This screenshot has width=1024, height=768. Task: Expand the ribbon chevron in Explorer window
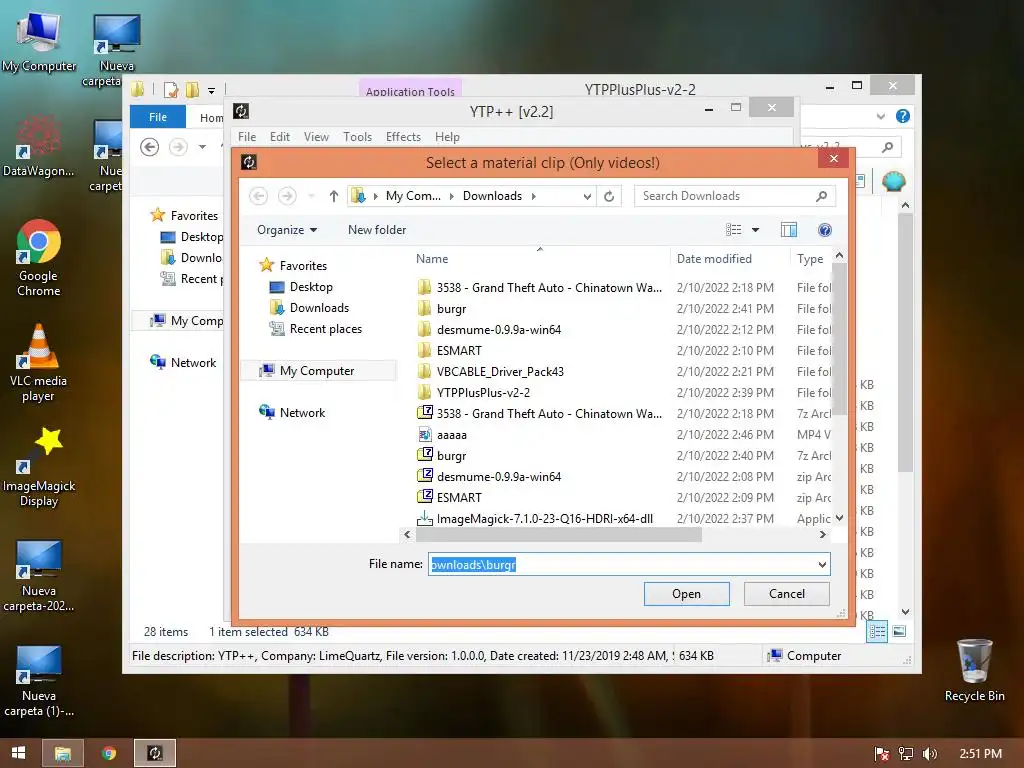click(880, 116)
